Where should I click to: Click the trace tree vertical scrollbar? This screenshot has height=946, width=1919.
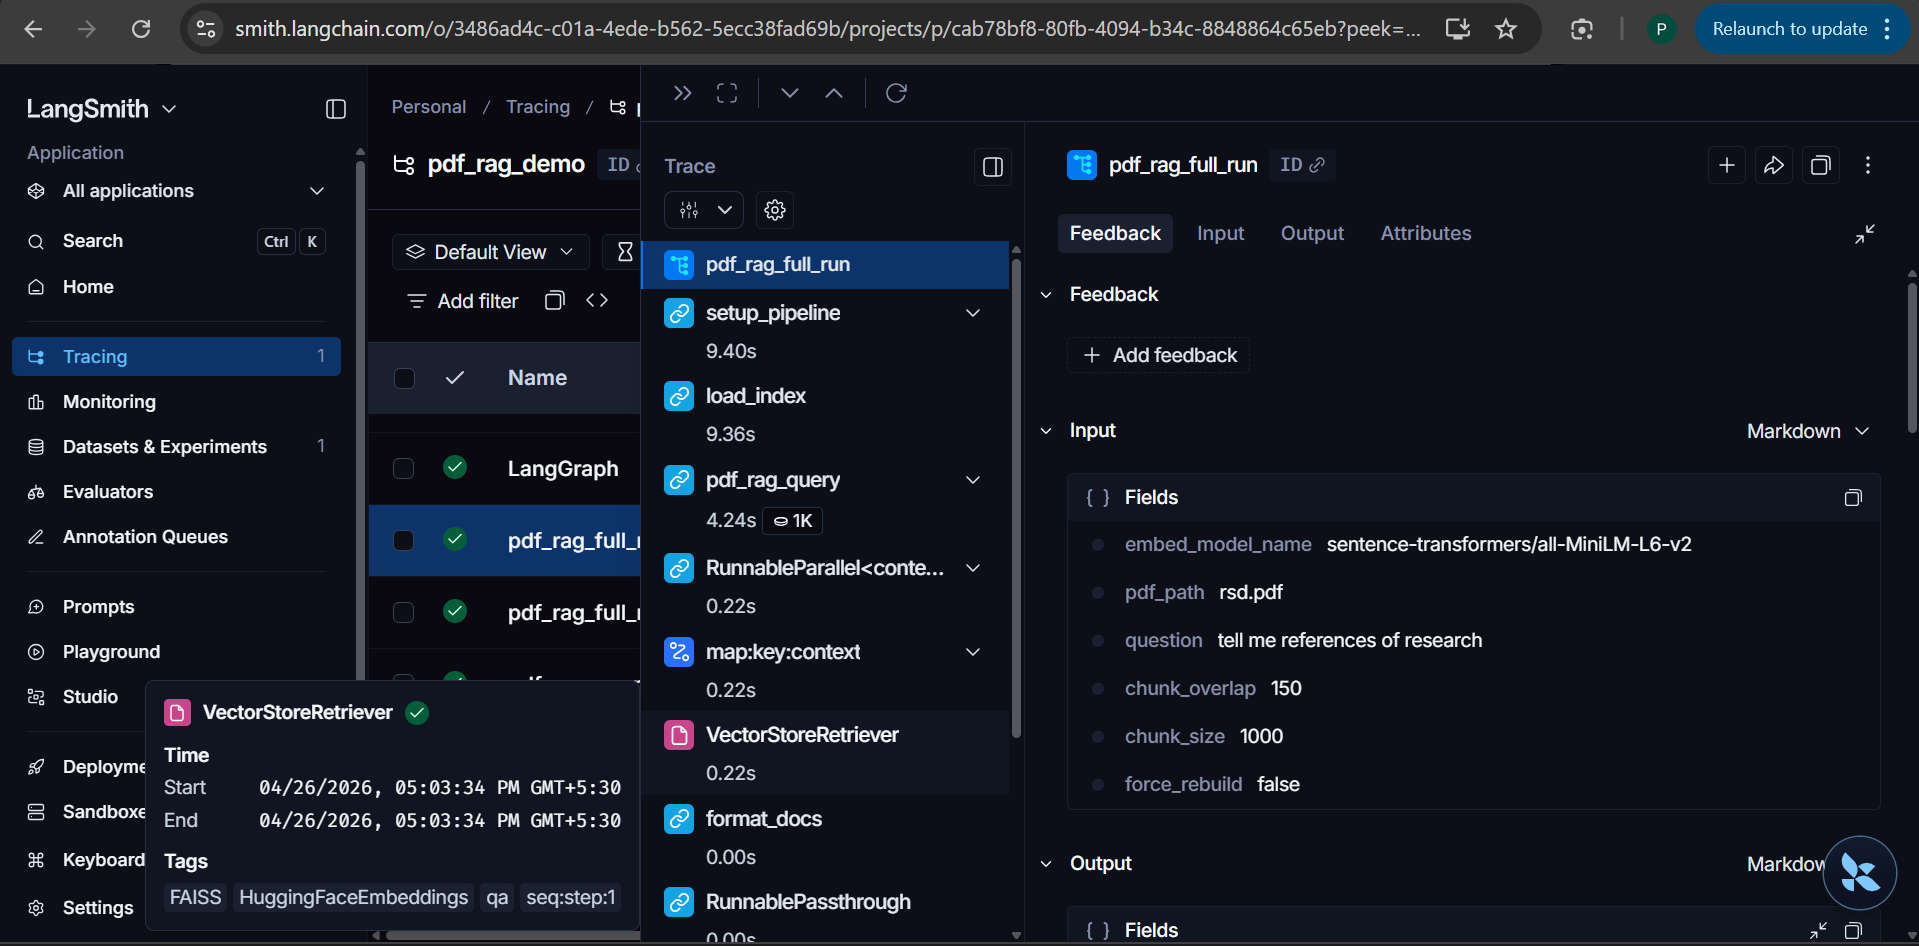coord(1016,499)
